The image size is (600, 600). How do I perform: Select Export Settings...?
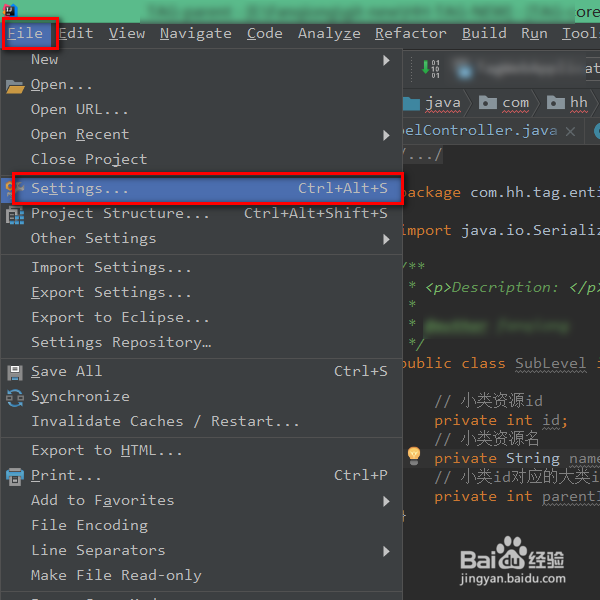(201, 293)
